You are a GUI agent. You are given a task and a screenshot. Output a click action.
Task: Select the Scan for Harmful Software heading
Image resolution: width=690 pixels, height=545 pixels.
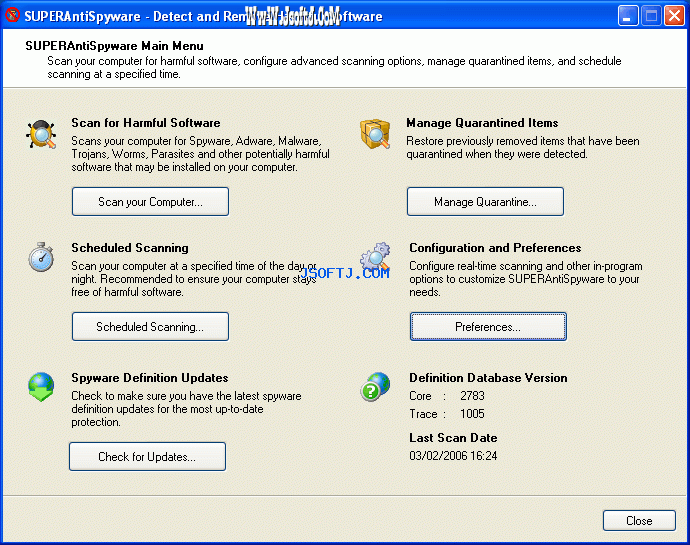[146, 123]
